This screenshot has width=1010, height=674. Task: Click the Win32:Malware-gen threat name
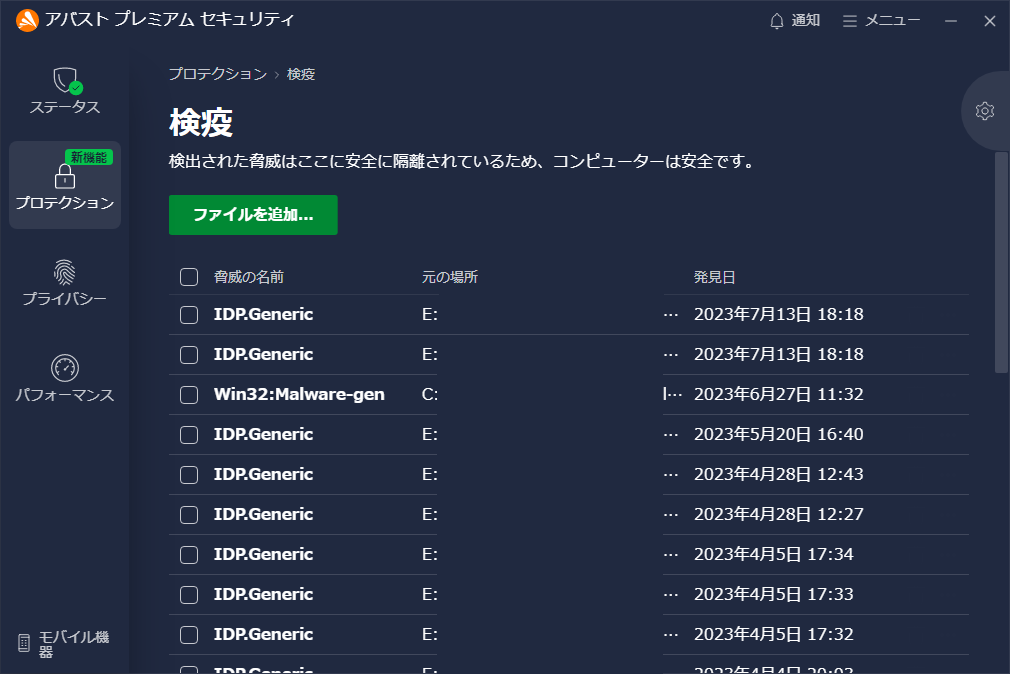299,394
